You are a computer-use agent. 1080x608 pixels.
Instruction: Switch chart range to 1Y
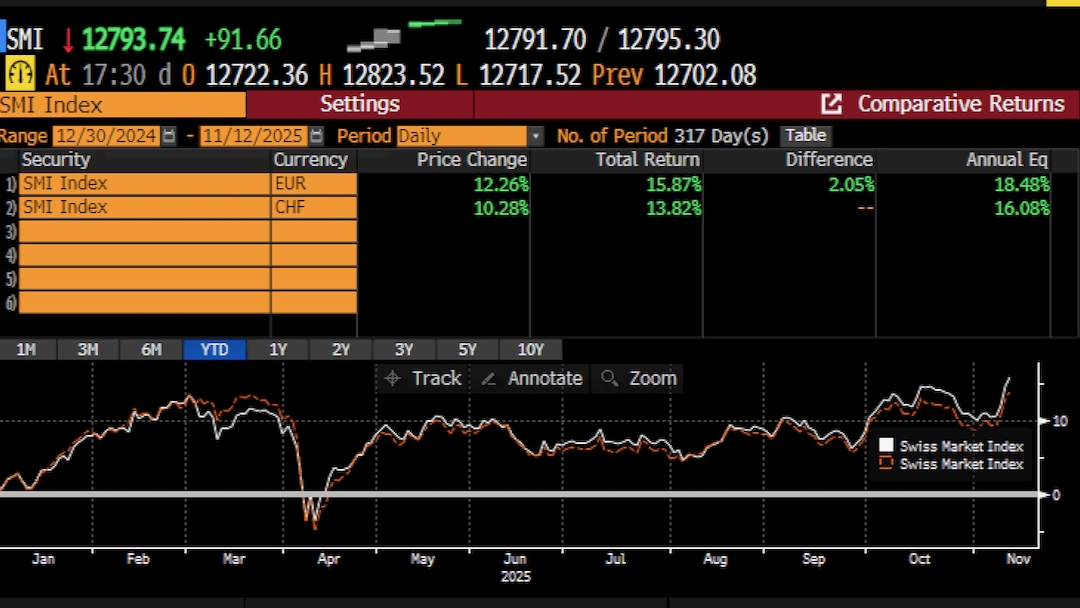[278, 349]
